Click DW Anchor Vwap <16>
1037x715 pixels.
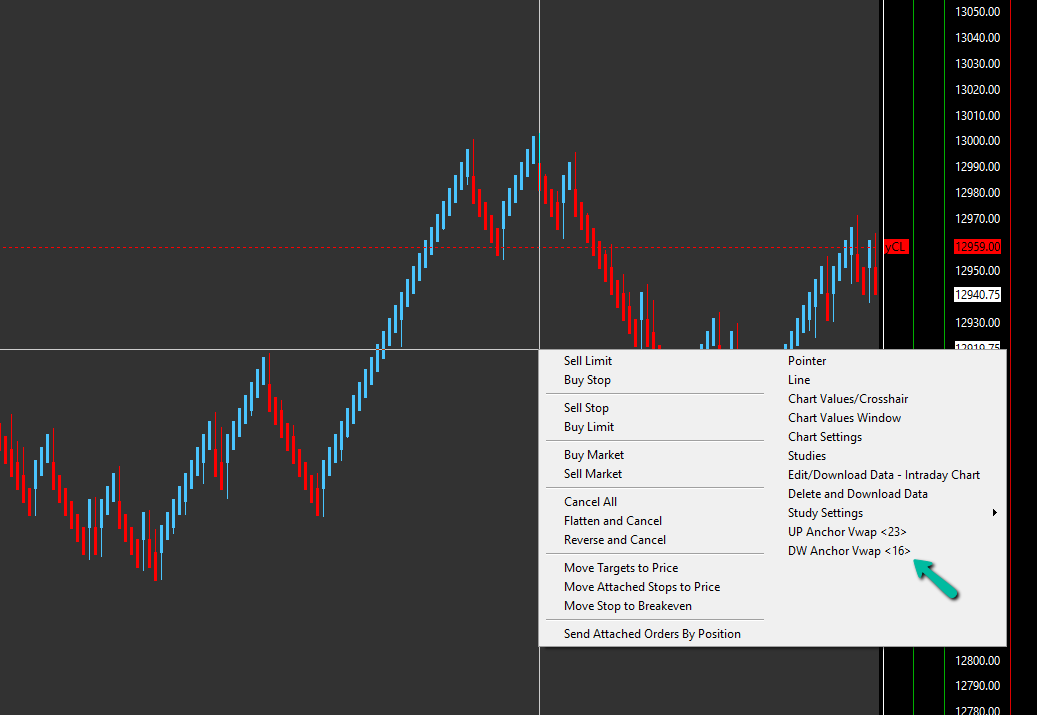click(849, 551)
